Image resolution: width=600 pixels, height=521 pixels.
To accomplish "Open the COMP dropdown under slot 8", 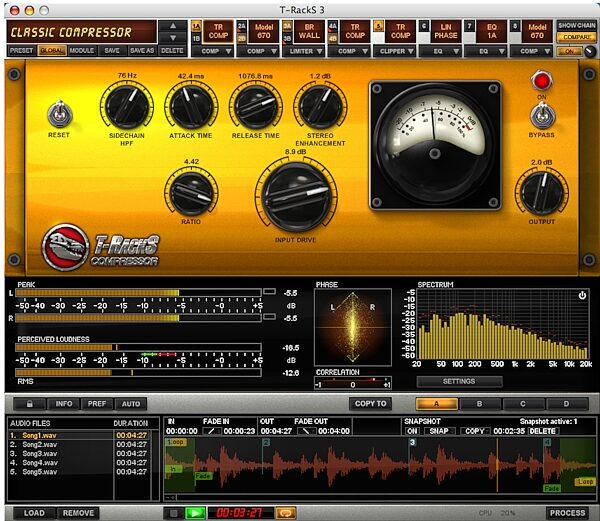I will [x=532, y=51].
